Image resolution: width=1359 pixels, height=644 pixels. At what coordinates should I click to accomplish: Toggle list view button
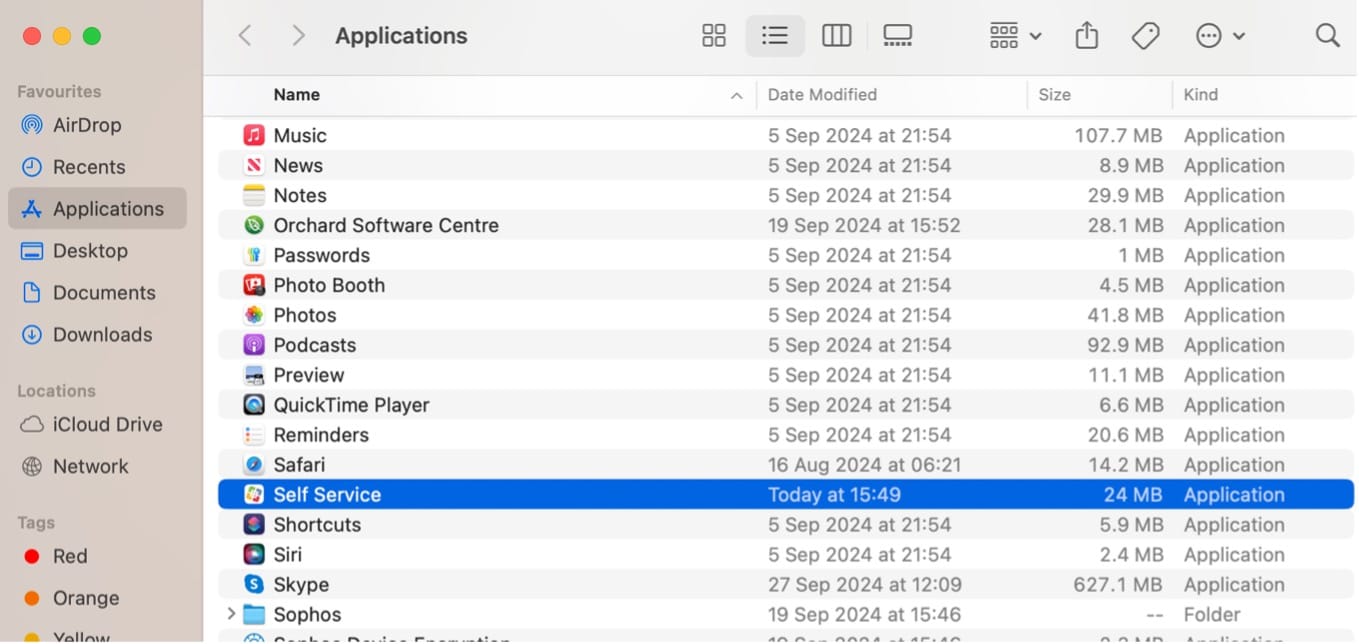[x=775, y=36]
